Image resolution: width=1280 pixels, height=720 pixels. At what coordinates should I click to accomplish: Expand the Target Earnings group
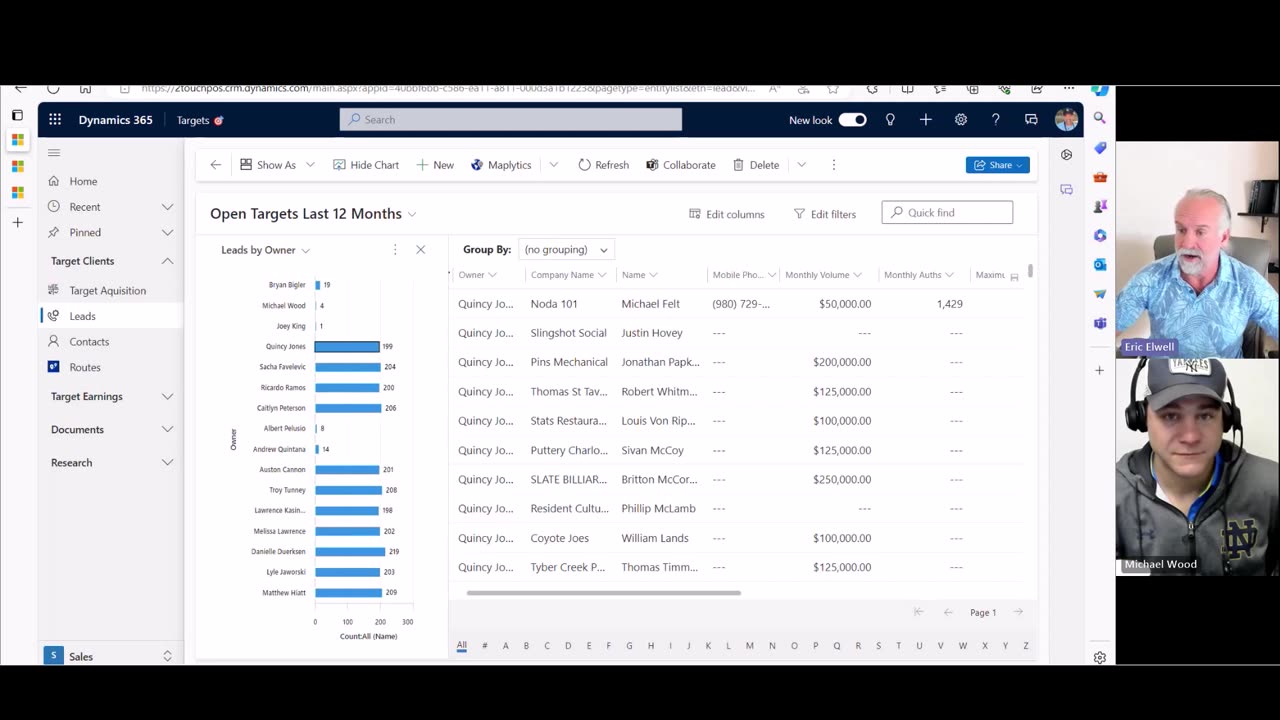click(x=167, y=397)
